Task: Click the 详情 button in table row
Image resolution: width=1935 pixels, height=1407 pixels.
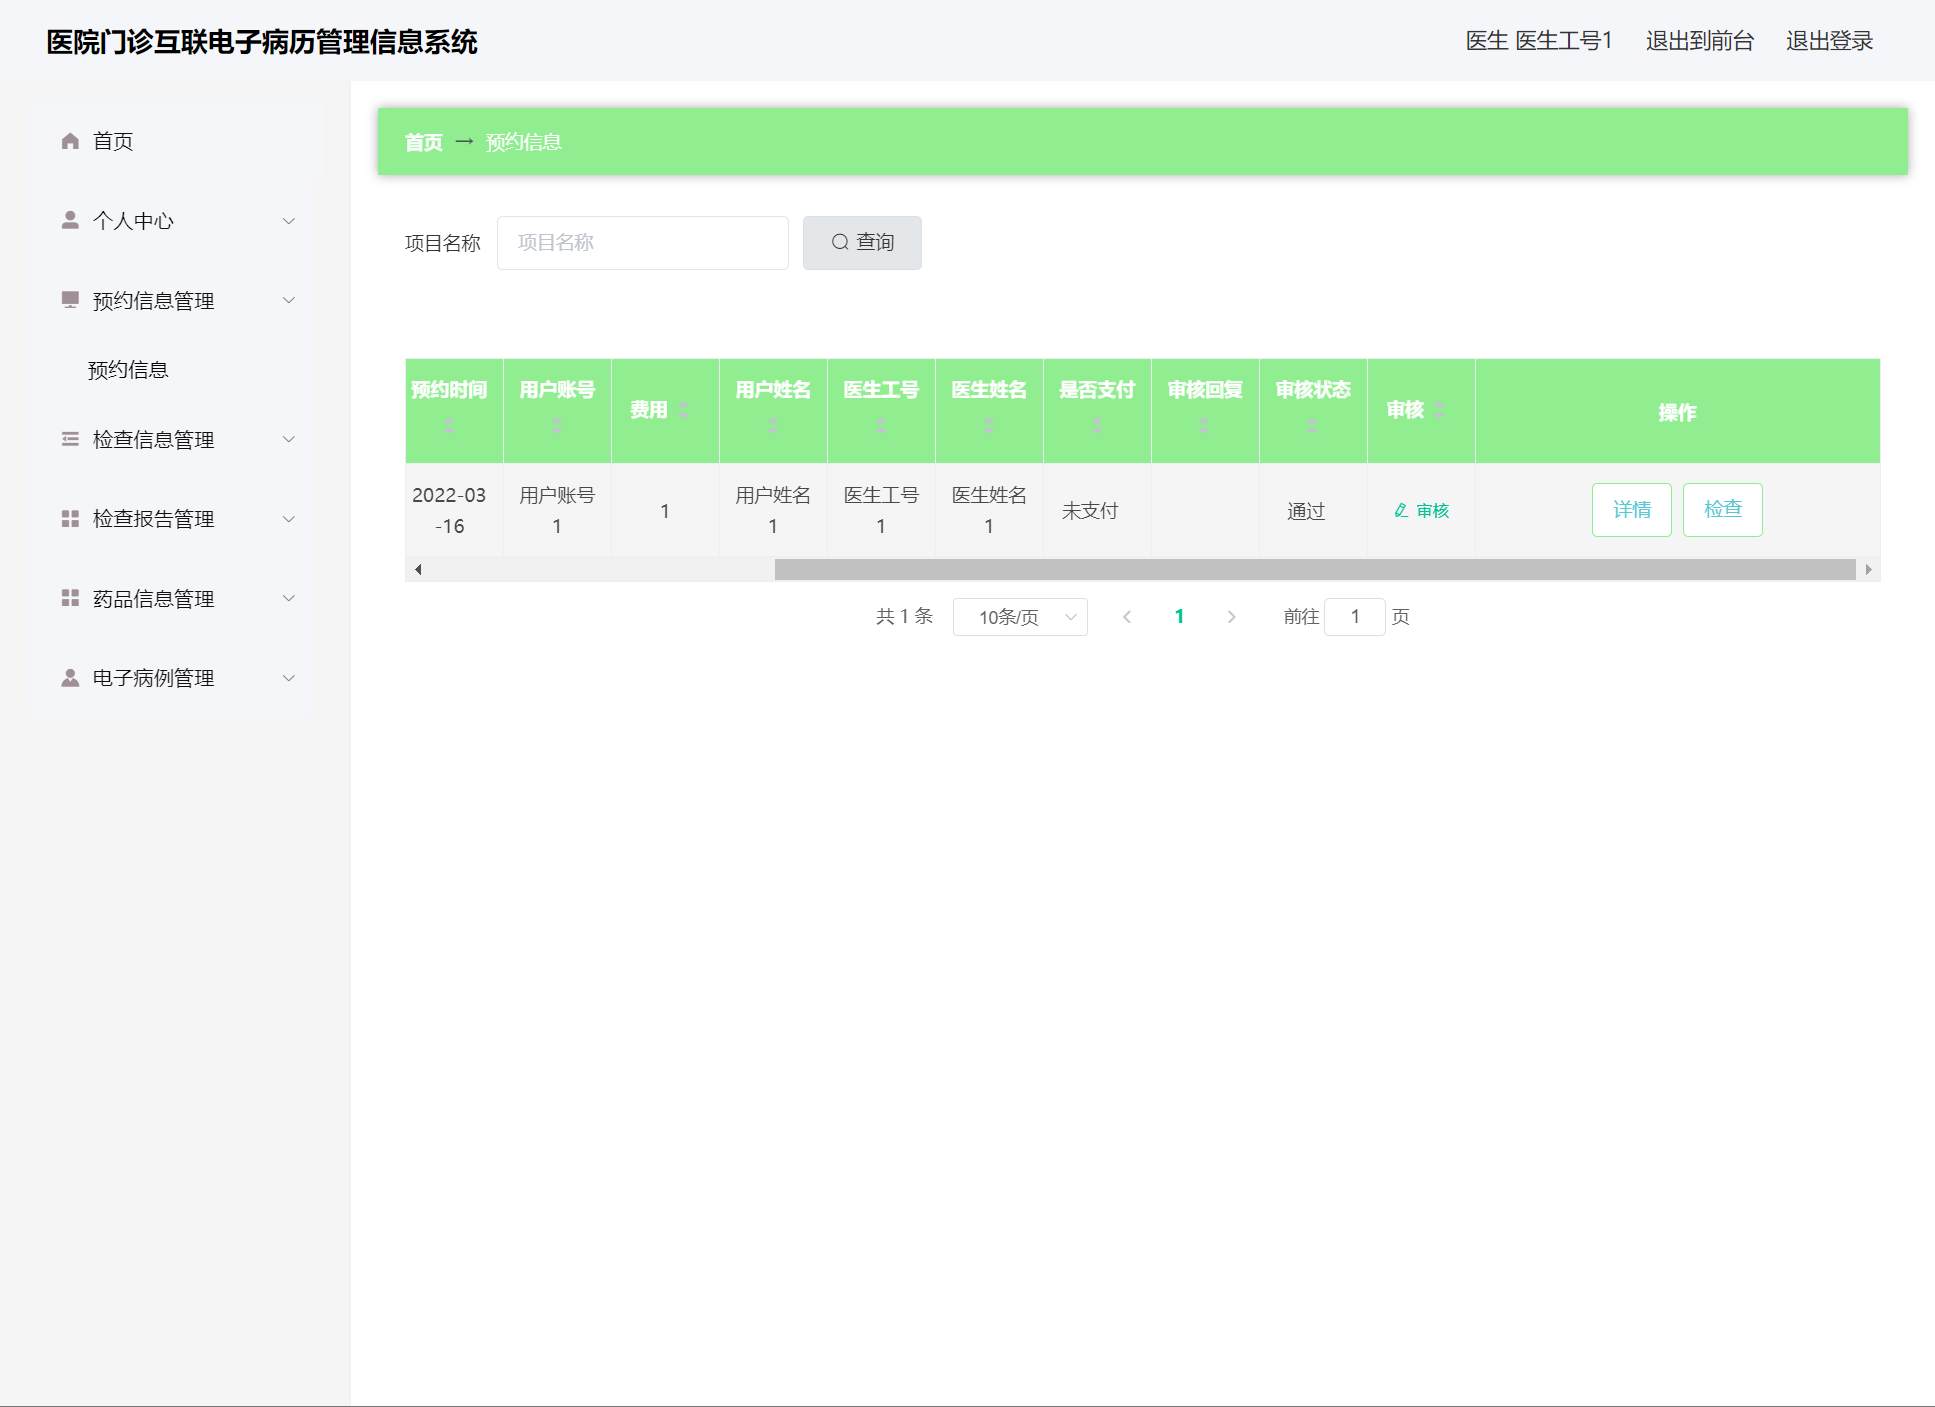Action: point(1631,510)
